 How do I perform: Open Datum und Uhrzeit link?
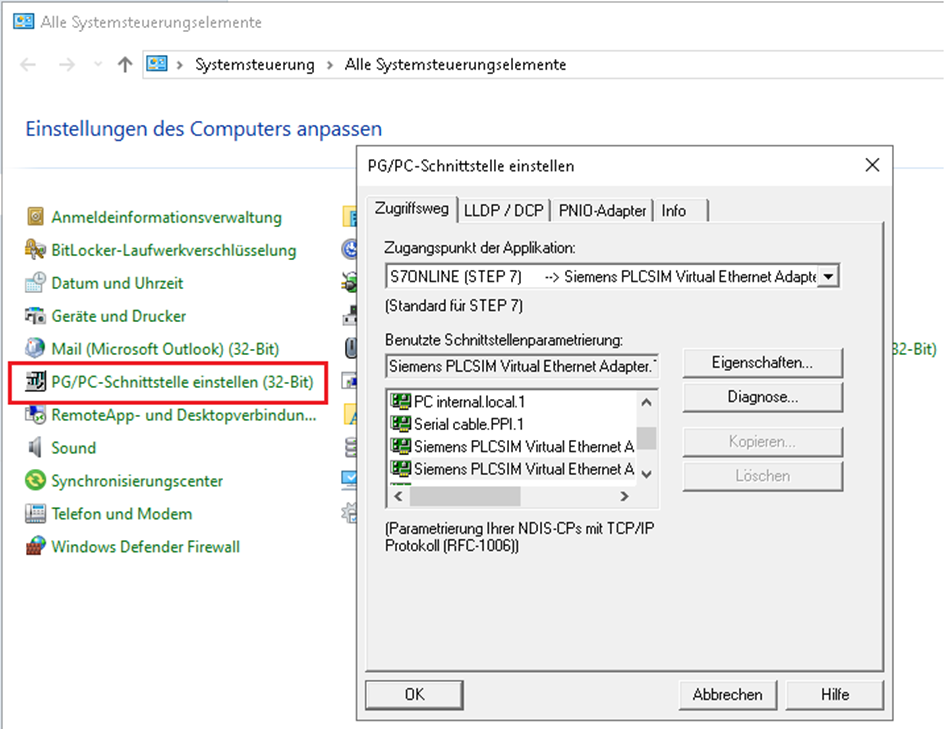click(x=117, y=283)
